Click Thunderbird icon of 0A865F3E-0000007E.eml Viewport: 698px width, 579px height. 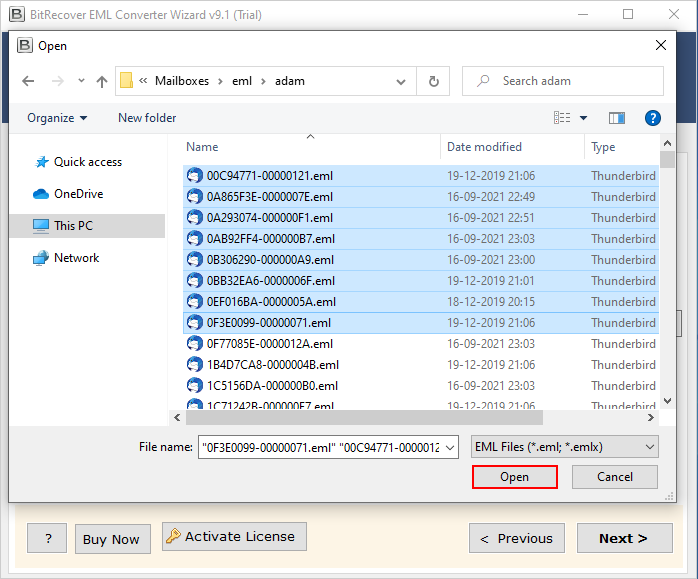(195, 197)
